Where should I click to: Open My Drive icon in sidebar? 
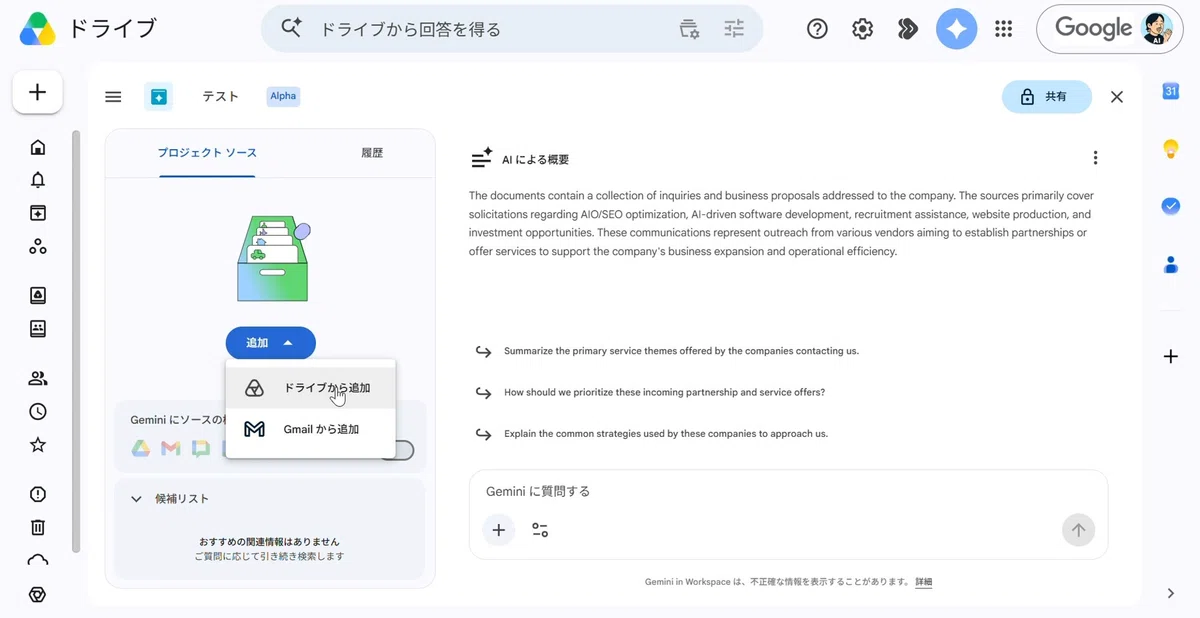(x=38, y=296)
